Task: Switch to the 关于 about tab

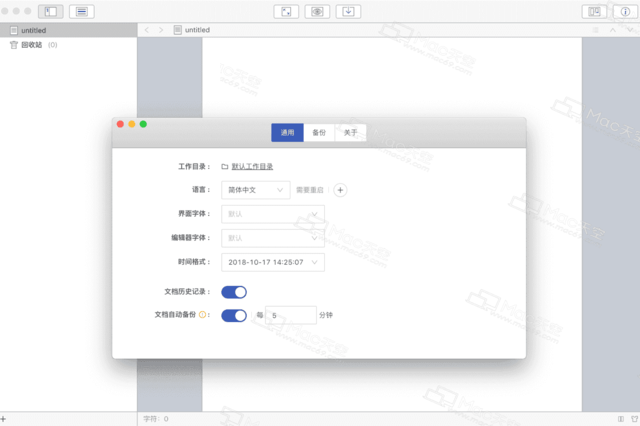Action: [x=351, y=133]
